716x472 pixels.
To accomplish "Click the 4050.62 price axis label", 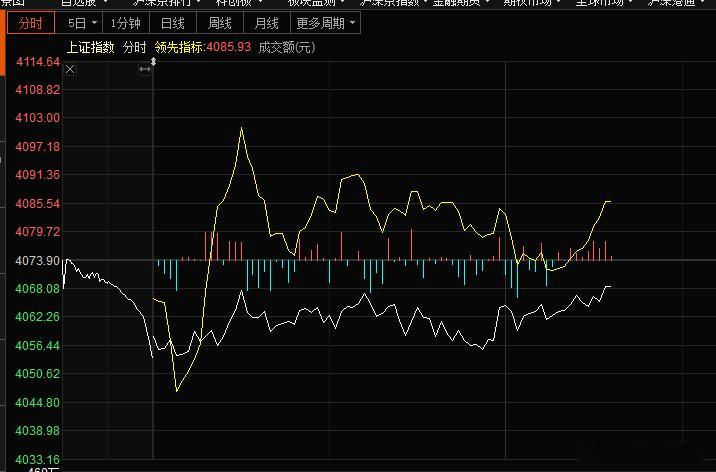I will point(38,374).
